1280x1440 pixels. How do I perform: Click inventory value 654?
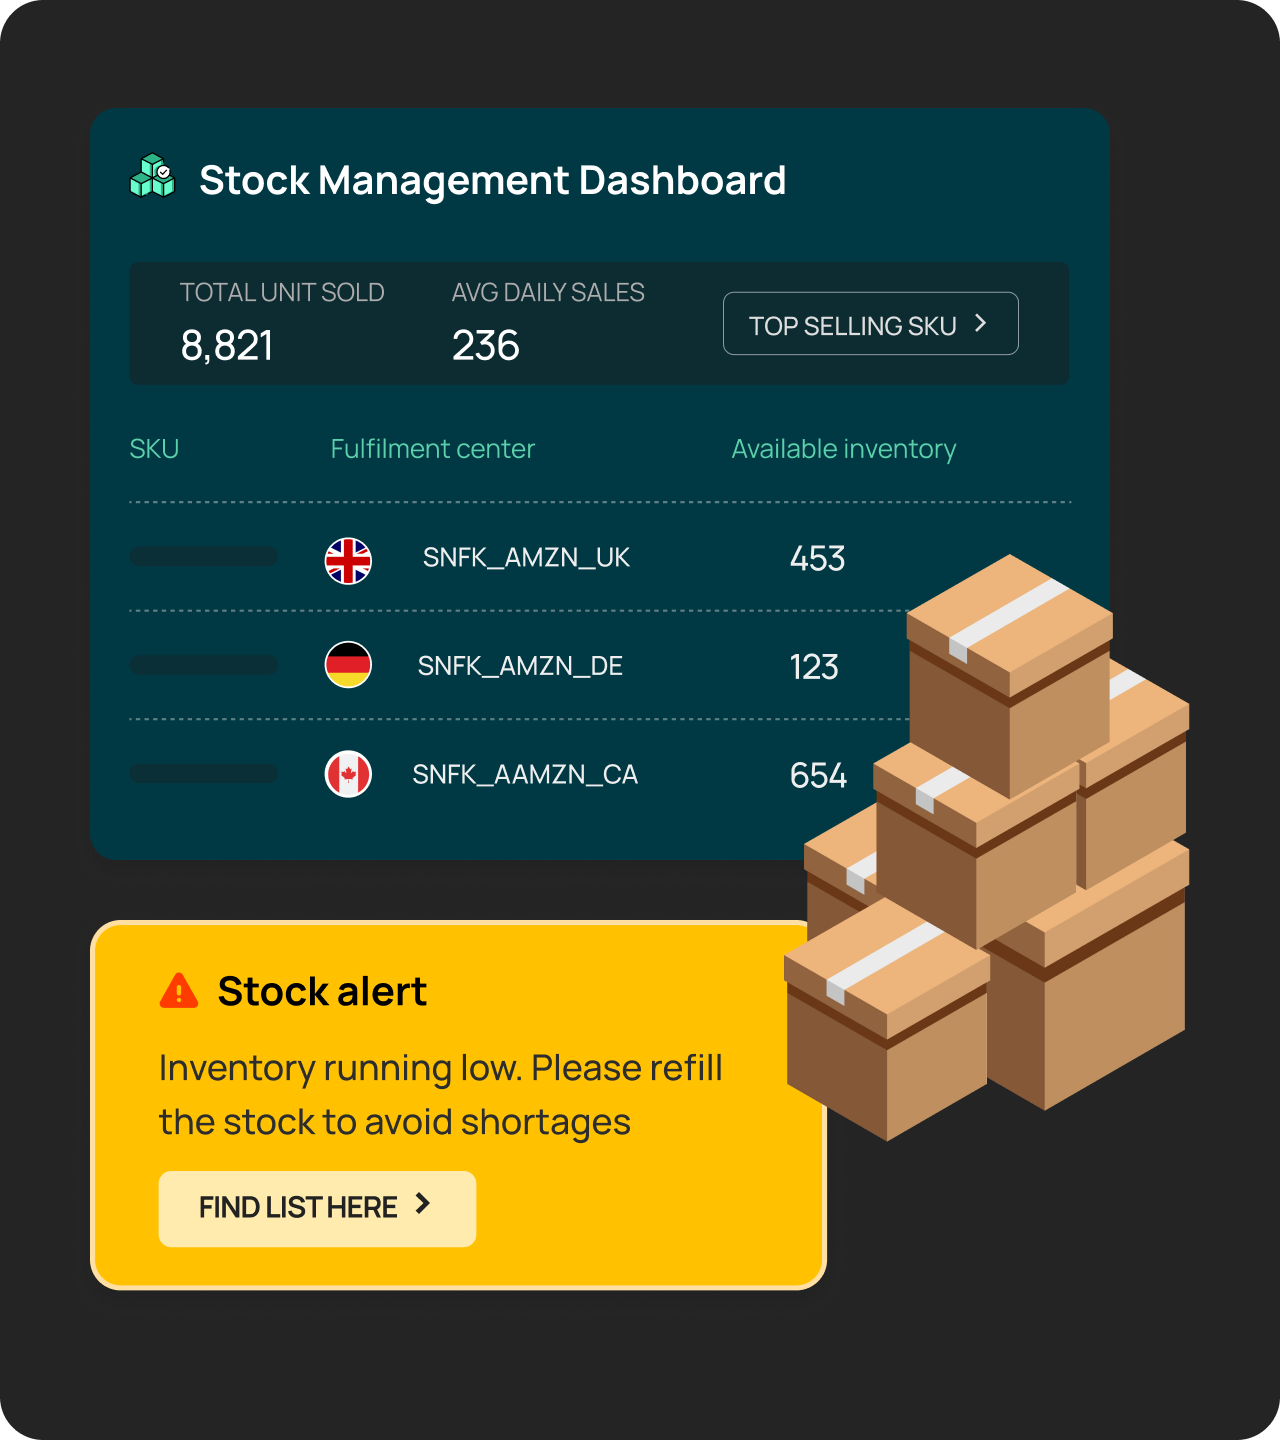click(818, 776)
